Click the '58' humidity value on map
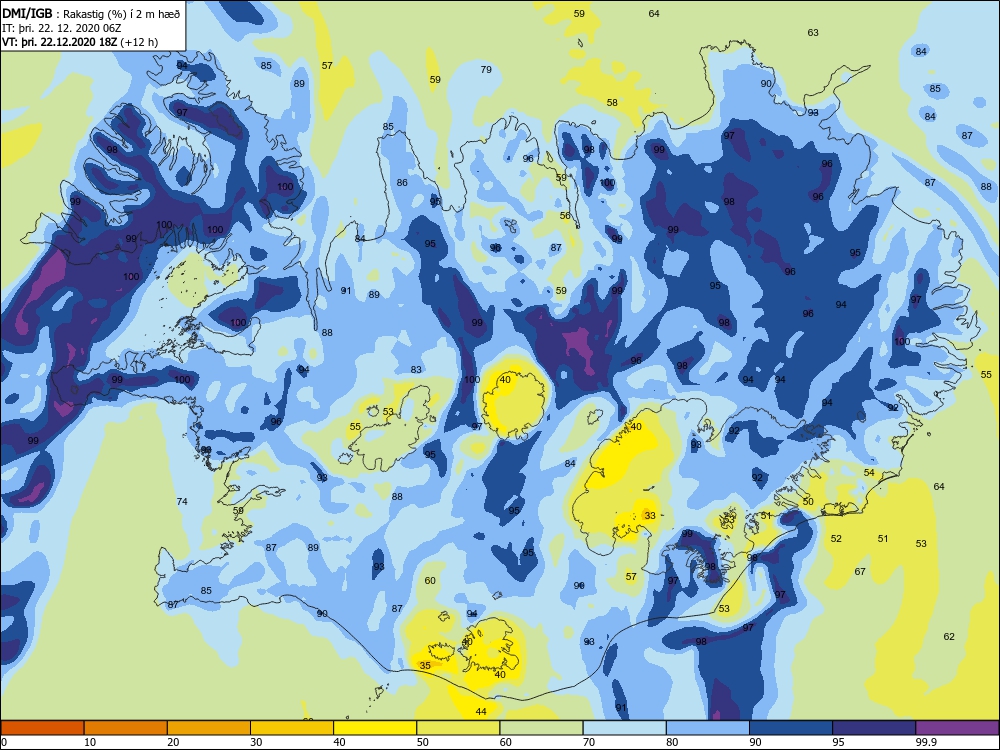The height and width of the screenshot is (750, 1000). click(x=612, y=102)
